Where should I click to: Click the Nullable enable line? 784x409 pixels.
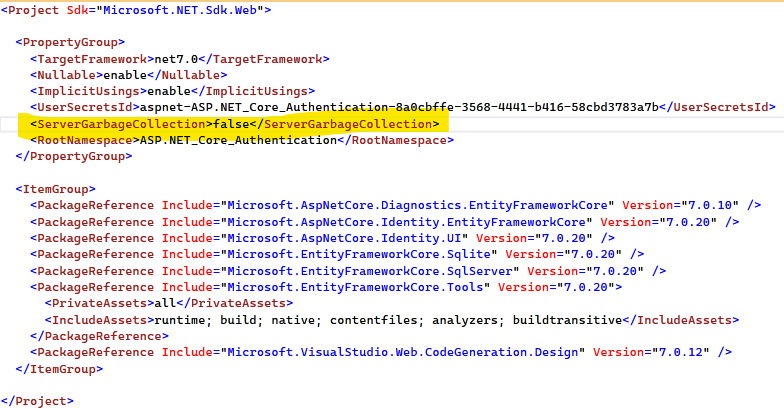[x=128, y=75]
